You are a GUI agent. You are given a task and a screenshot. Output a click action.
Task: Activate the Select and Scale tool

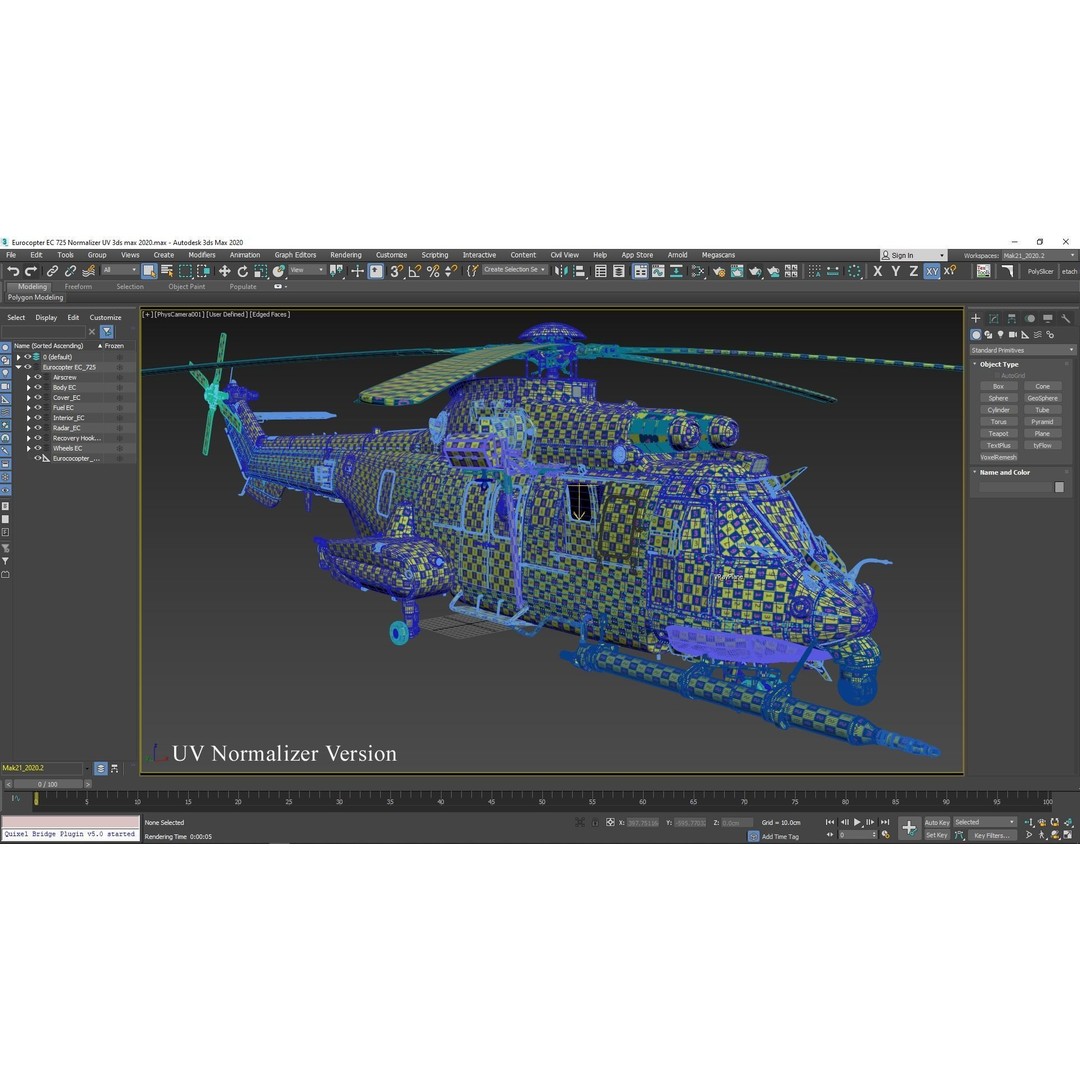pos(260,271)
